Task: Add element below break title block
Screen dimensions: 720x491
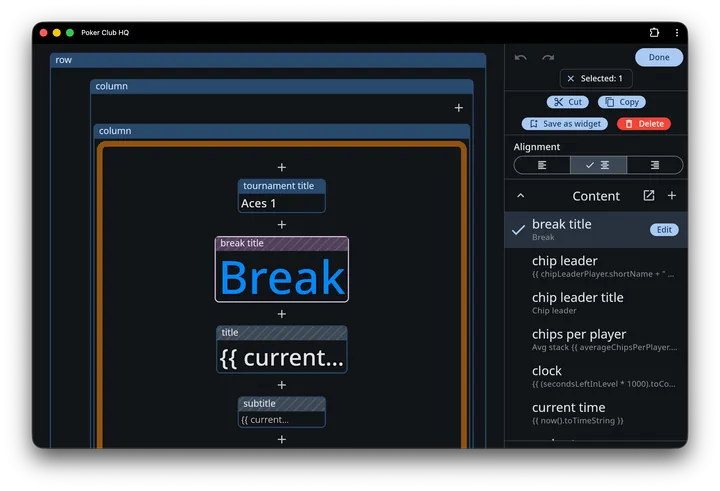Action: 281,314
